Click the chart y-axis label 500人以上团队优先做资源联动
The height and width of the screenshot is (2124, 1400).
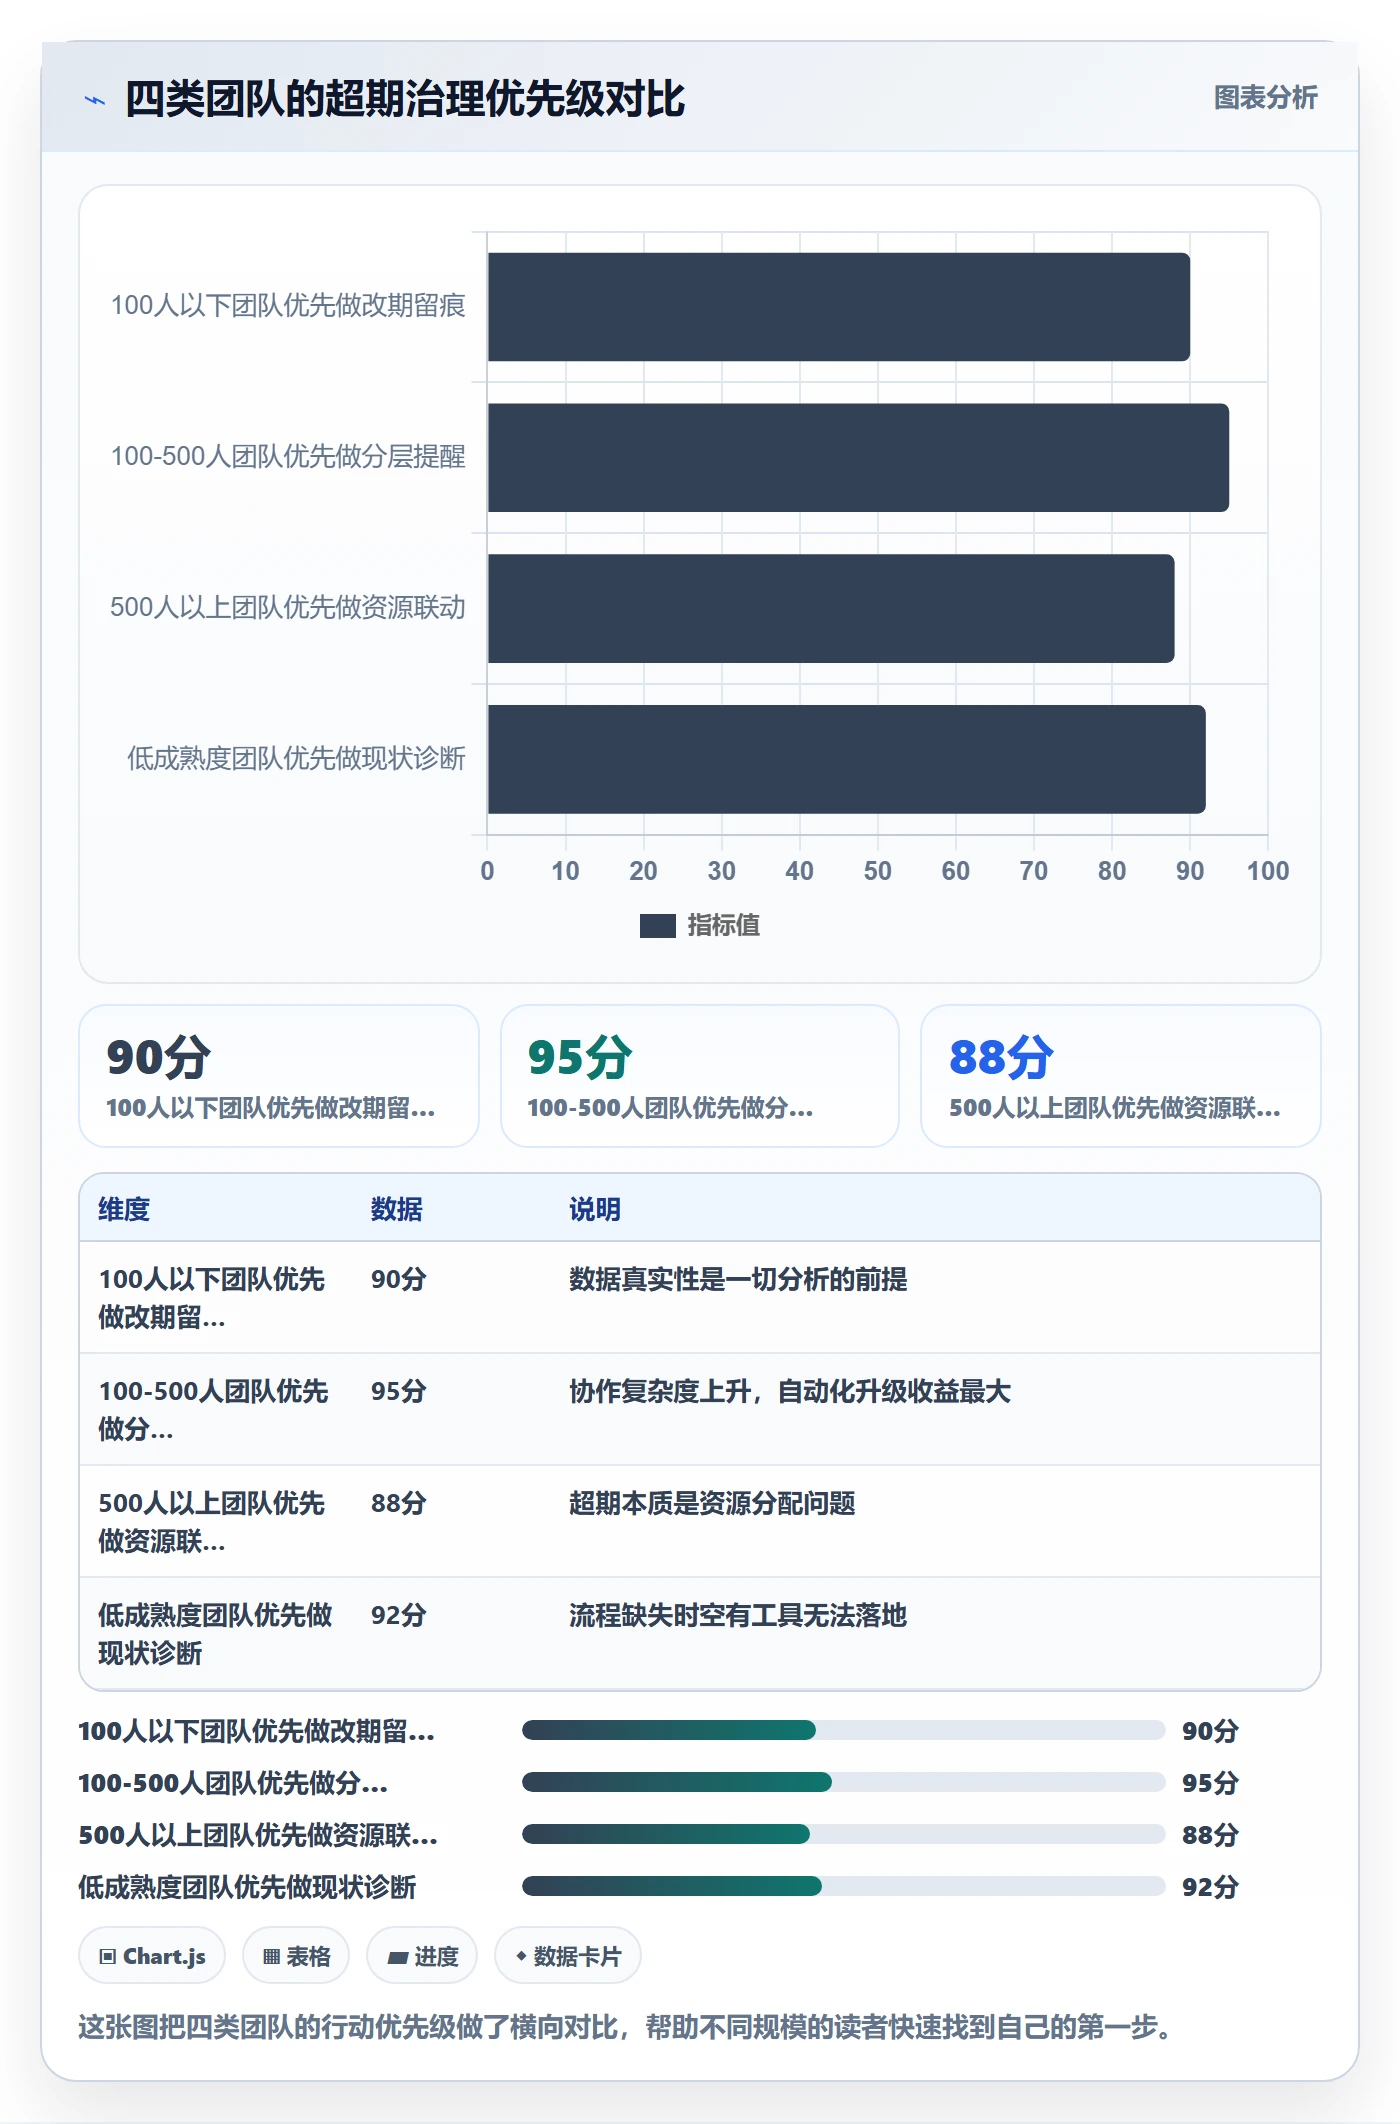click(x=288, y=608)
